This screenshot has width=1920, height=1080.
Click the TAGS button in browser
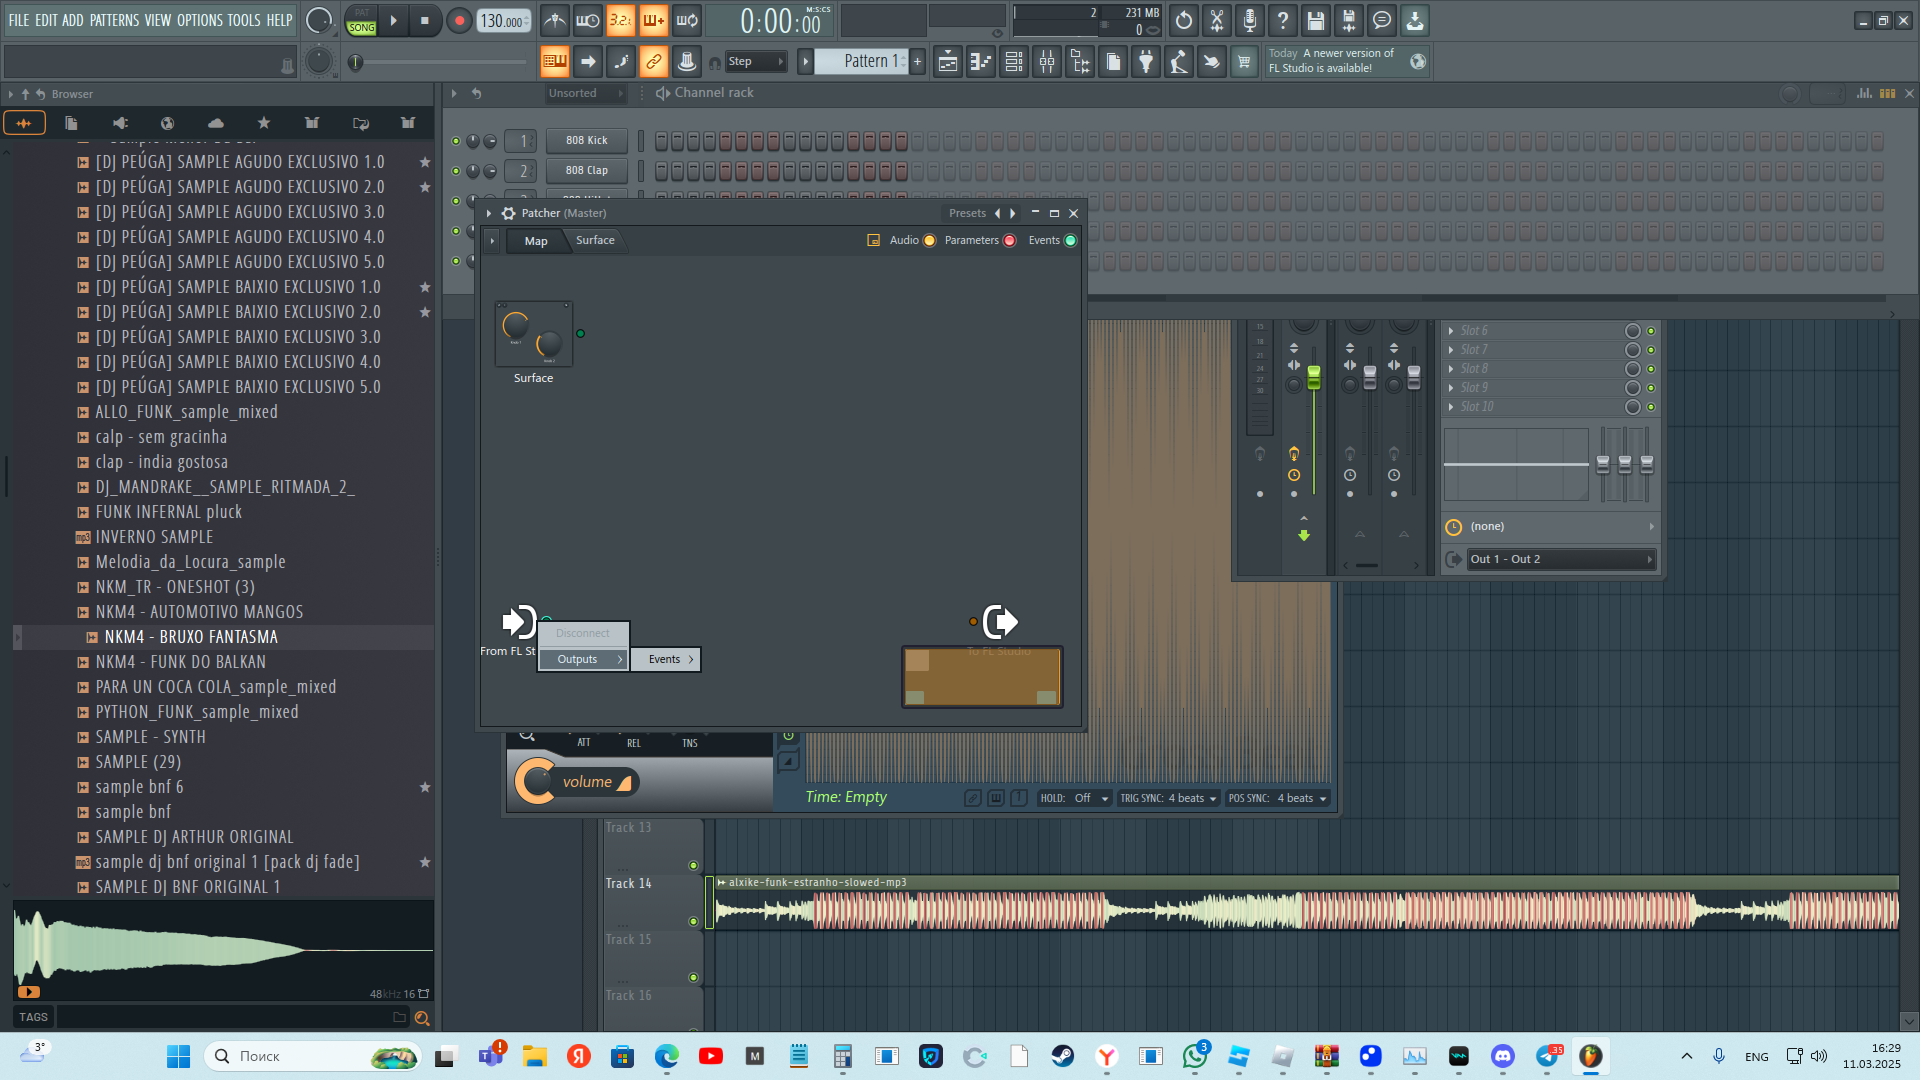(33, 1017)
